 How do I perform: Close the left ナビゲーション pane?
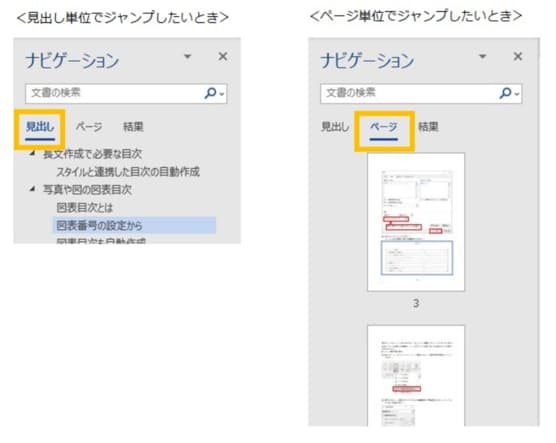223,56
